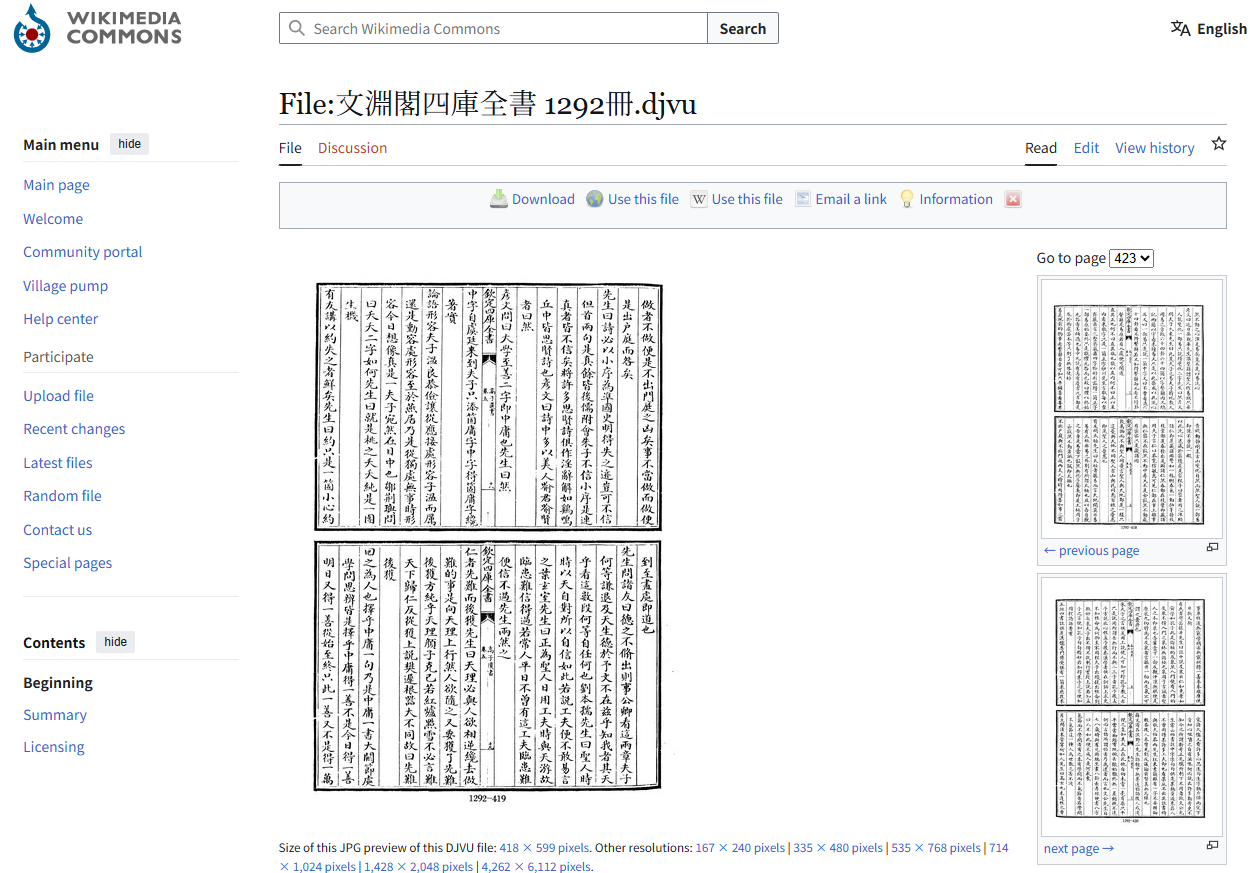Click the Information lightbulb icon

907,199
